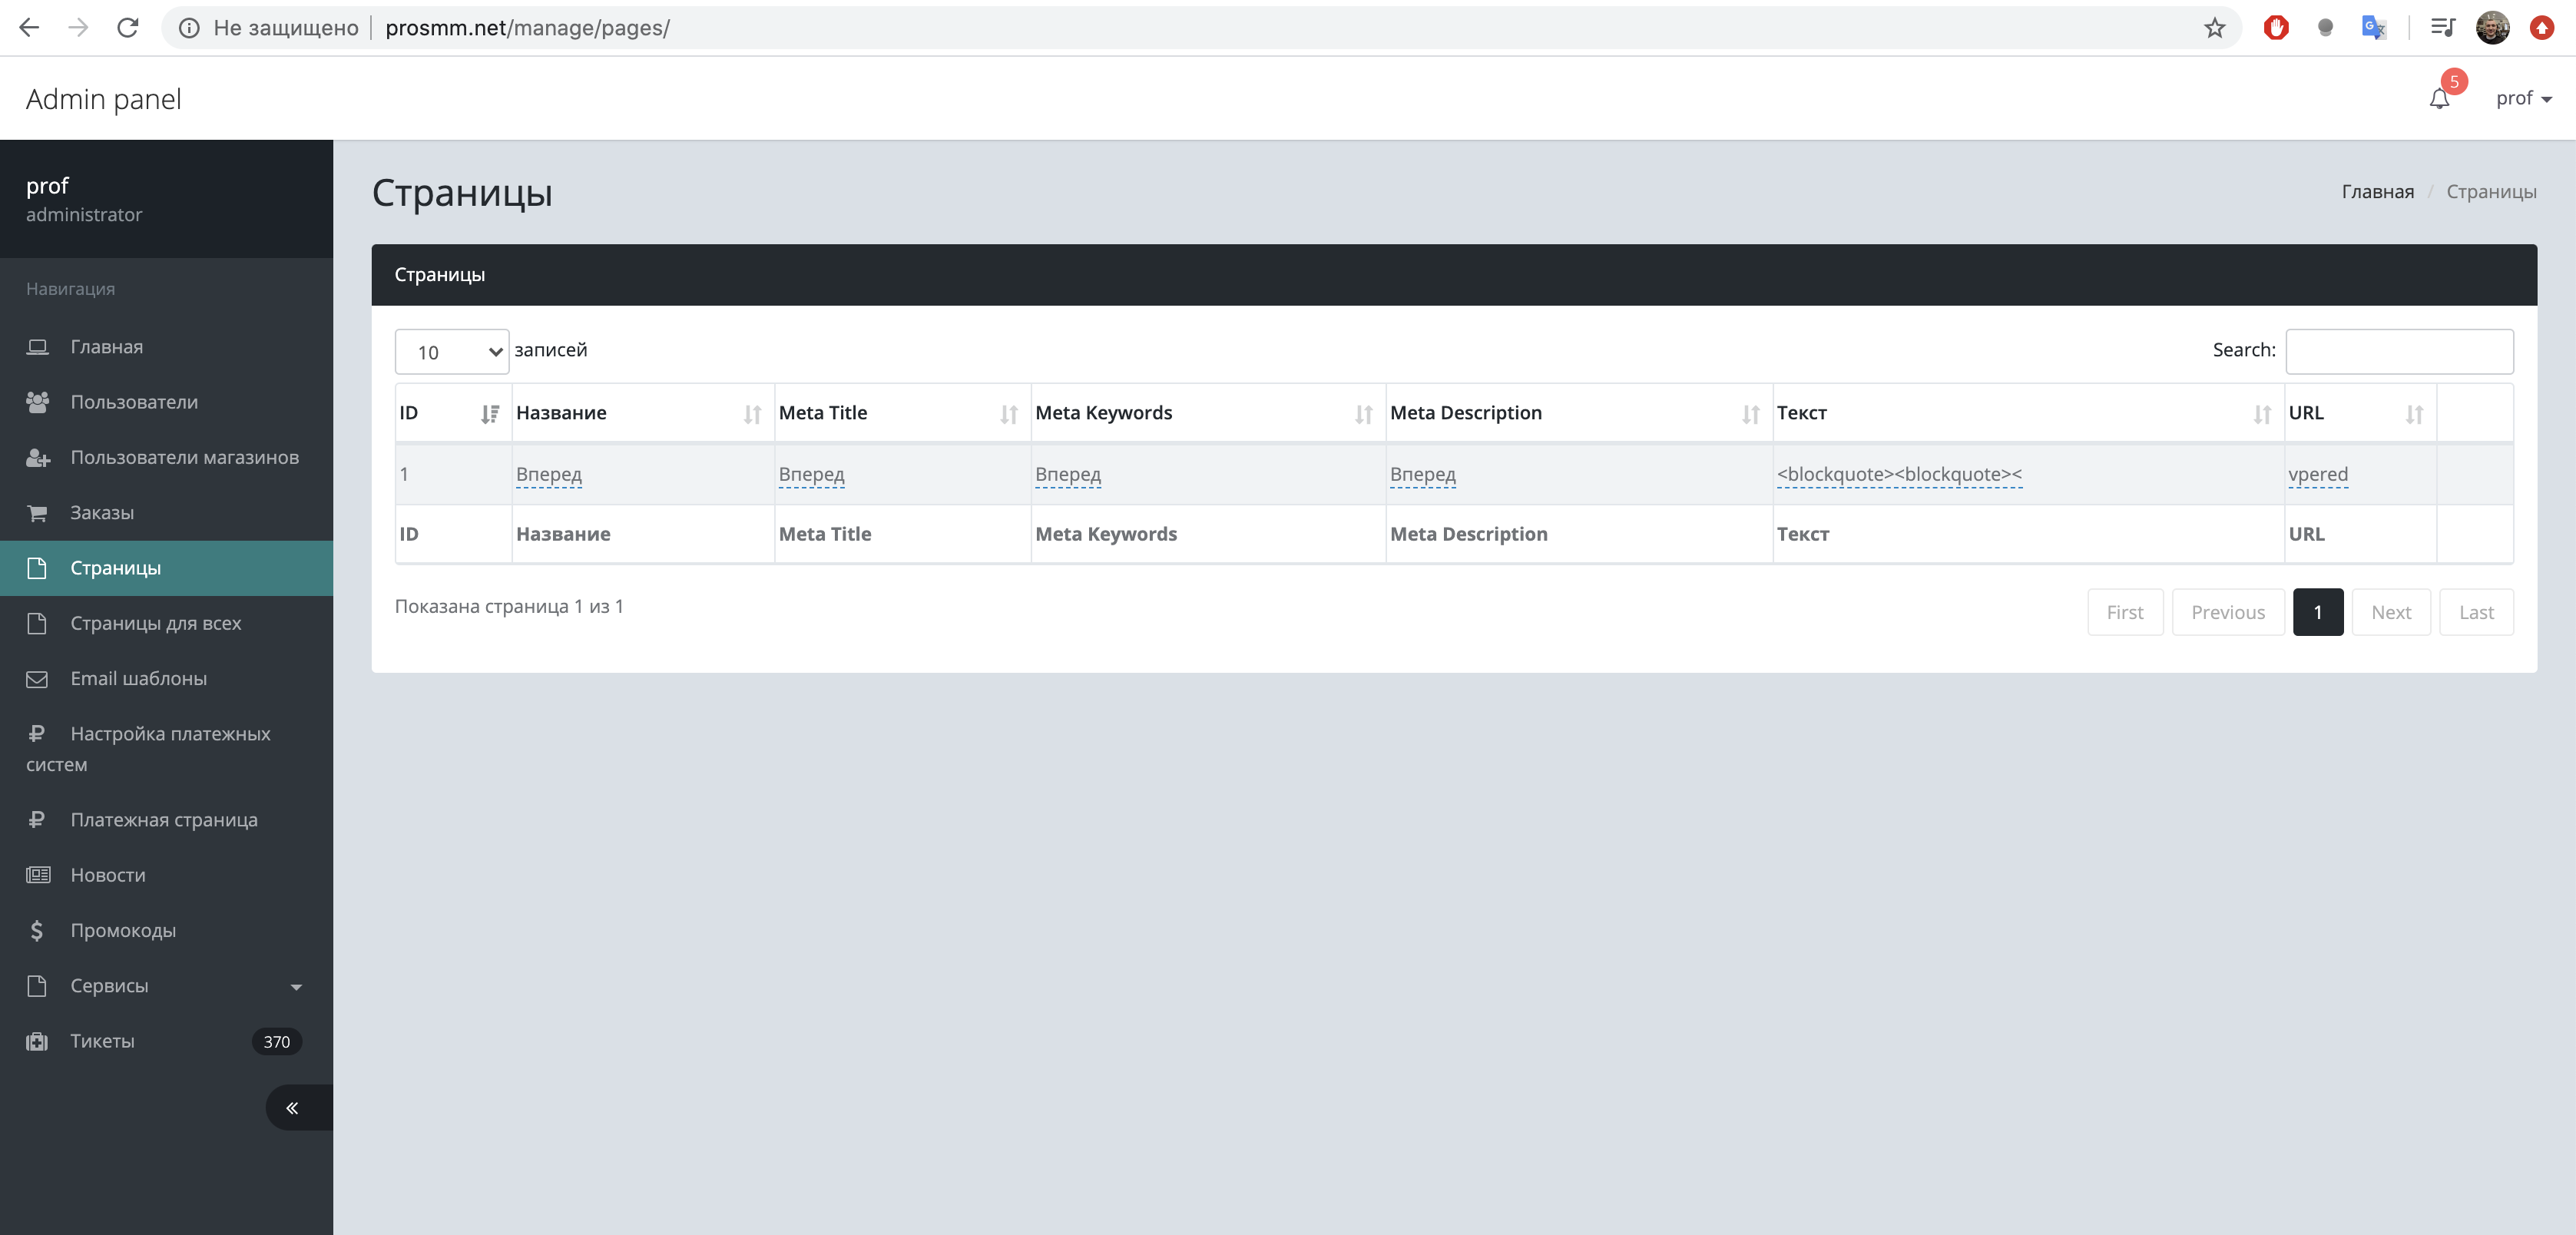Sort by the URL column arrows
This screenshot has height=1235, width=2576.
coord(2413,414)
